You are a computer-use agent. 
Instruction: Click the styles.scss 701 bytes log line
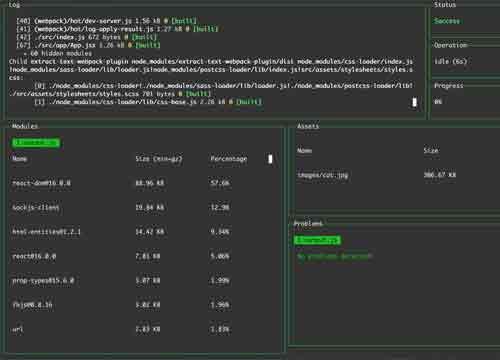pyautogui.click(x=110, y=94)
